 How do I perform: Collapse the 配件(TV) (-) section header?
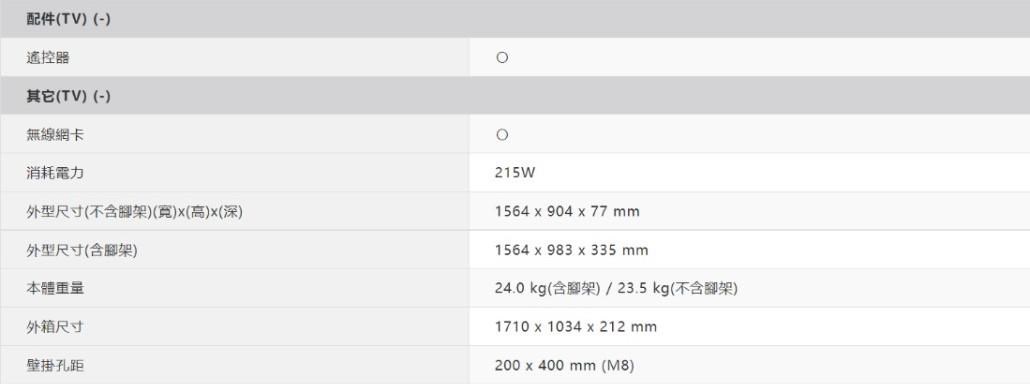515,19
